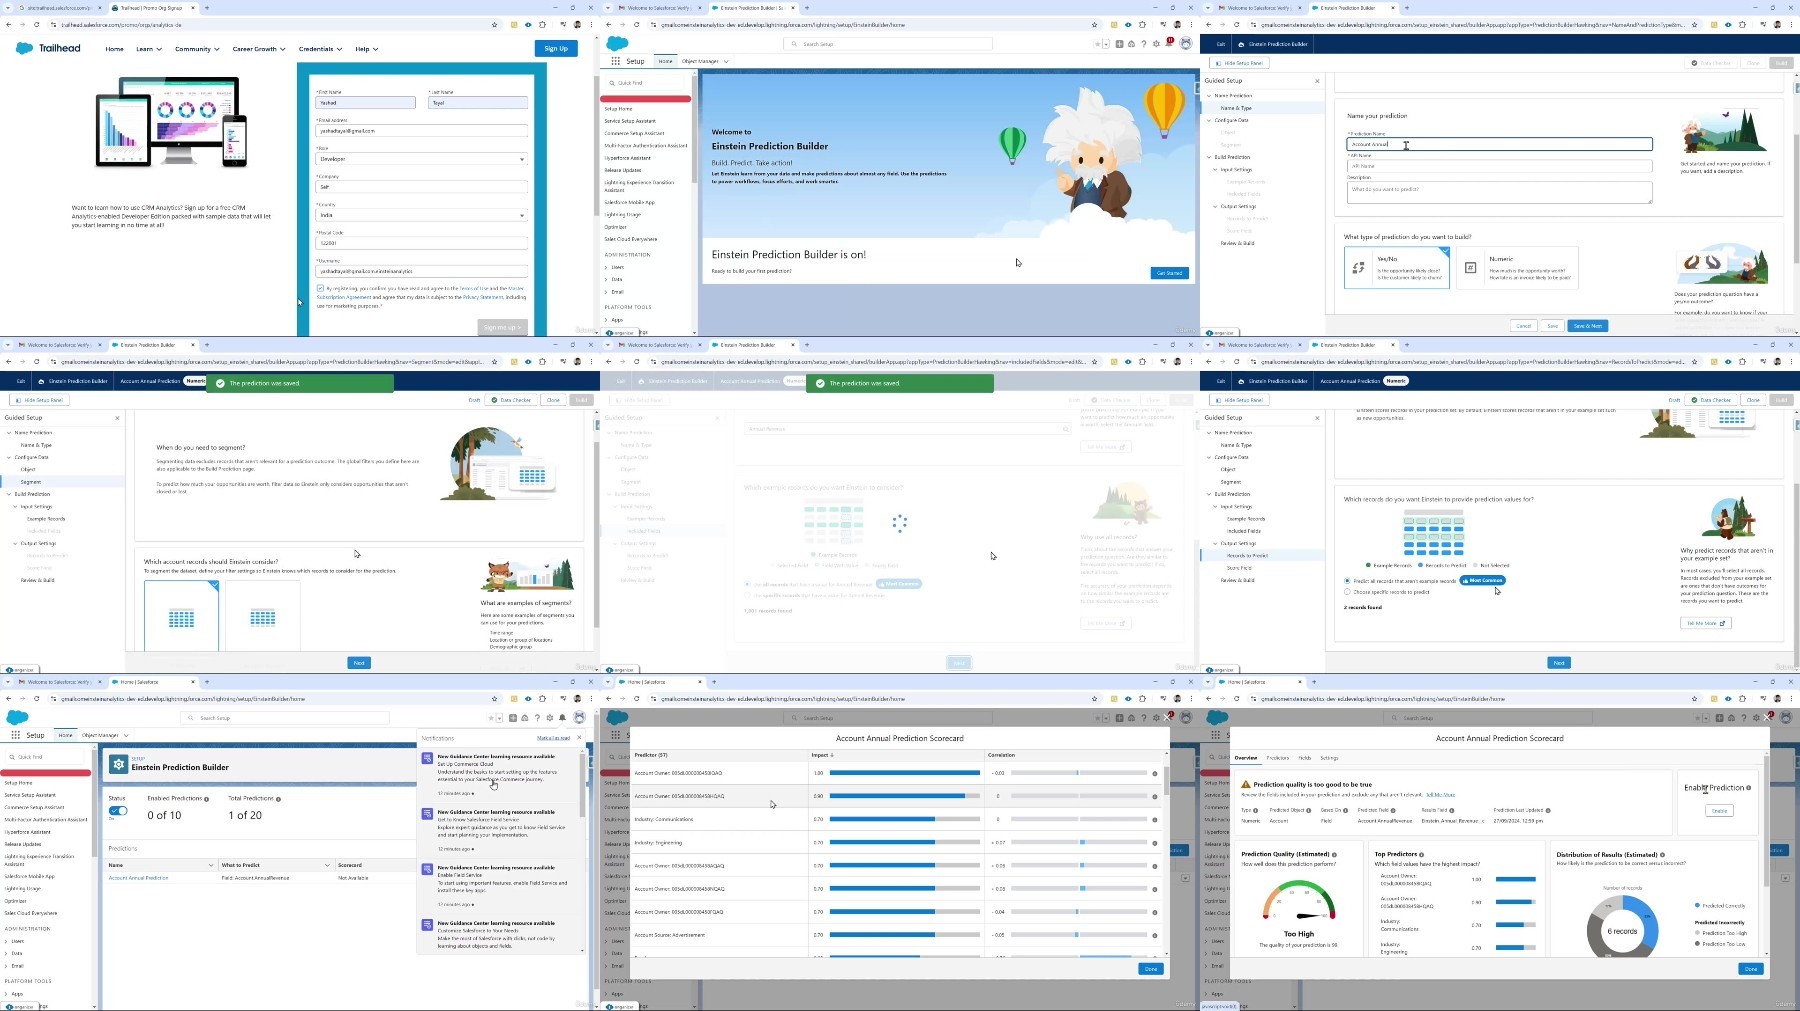Close Guided Setup panel in Name your prediction window

[1317, 81]
